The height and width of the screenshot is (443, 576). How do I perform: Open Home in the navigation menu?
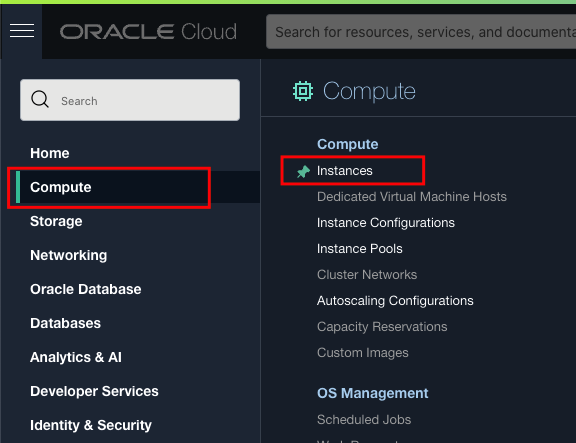[50, 153]
